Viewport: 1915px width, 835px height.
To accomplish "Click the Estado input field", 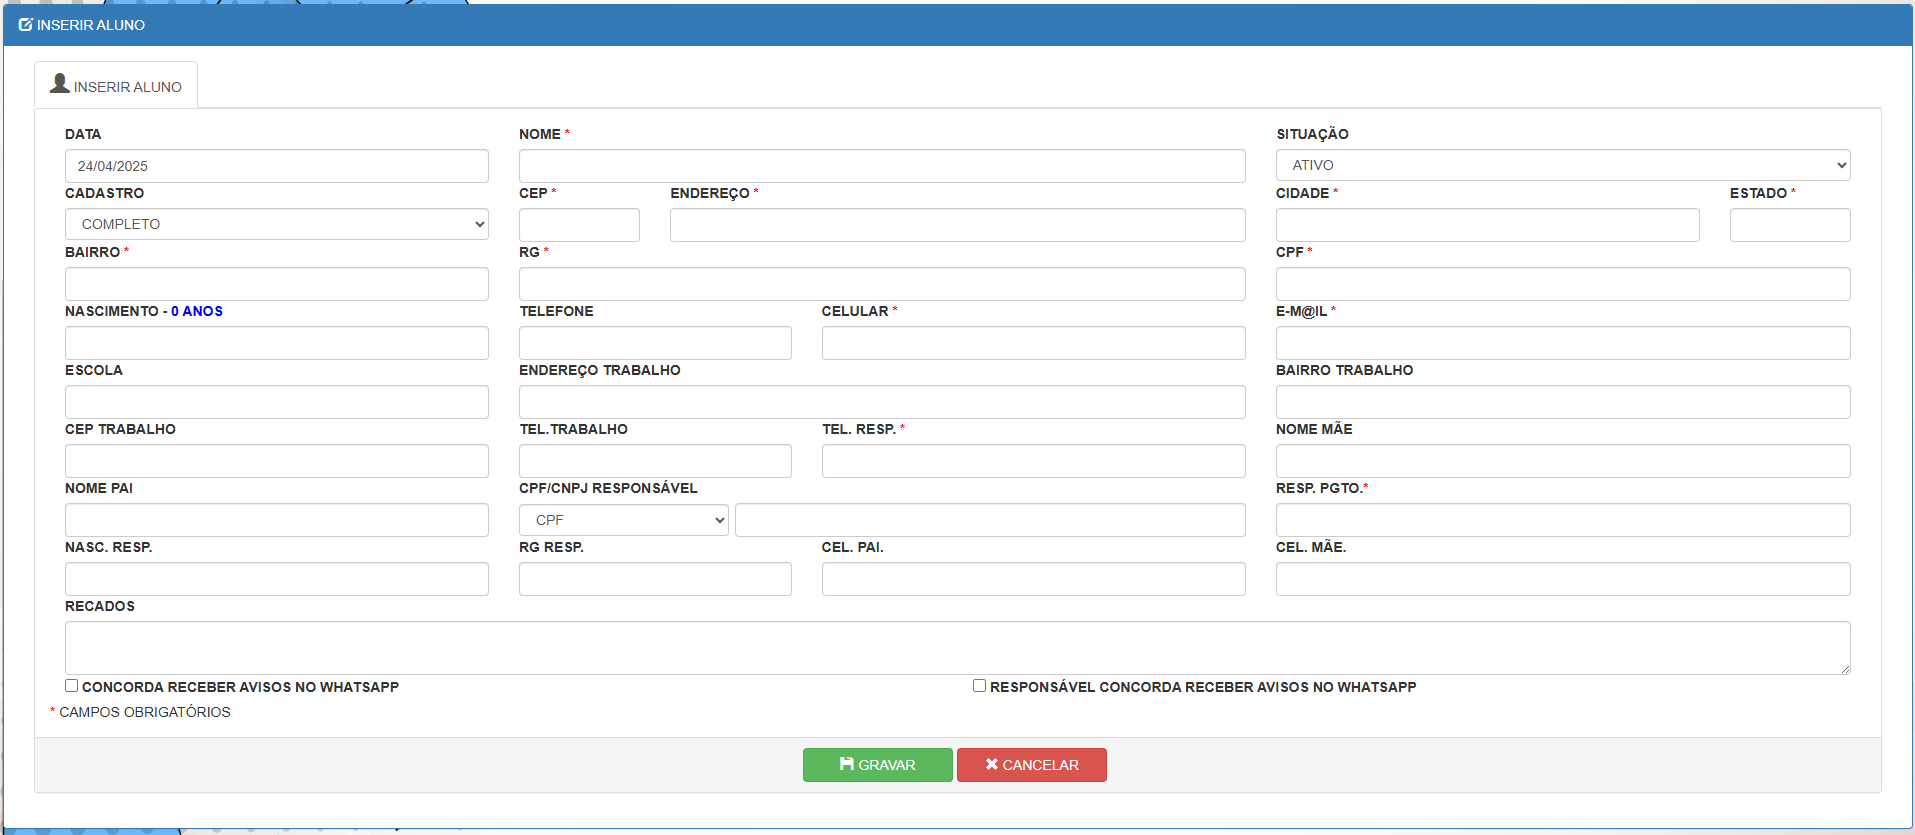I will pos(1789,225).
